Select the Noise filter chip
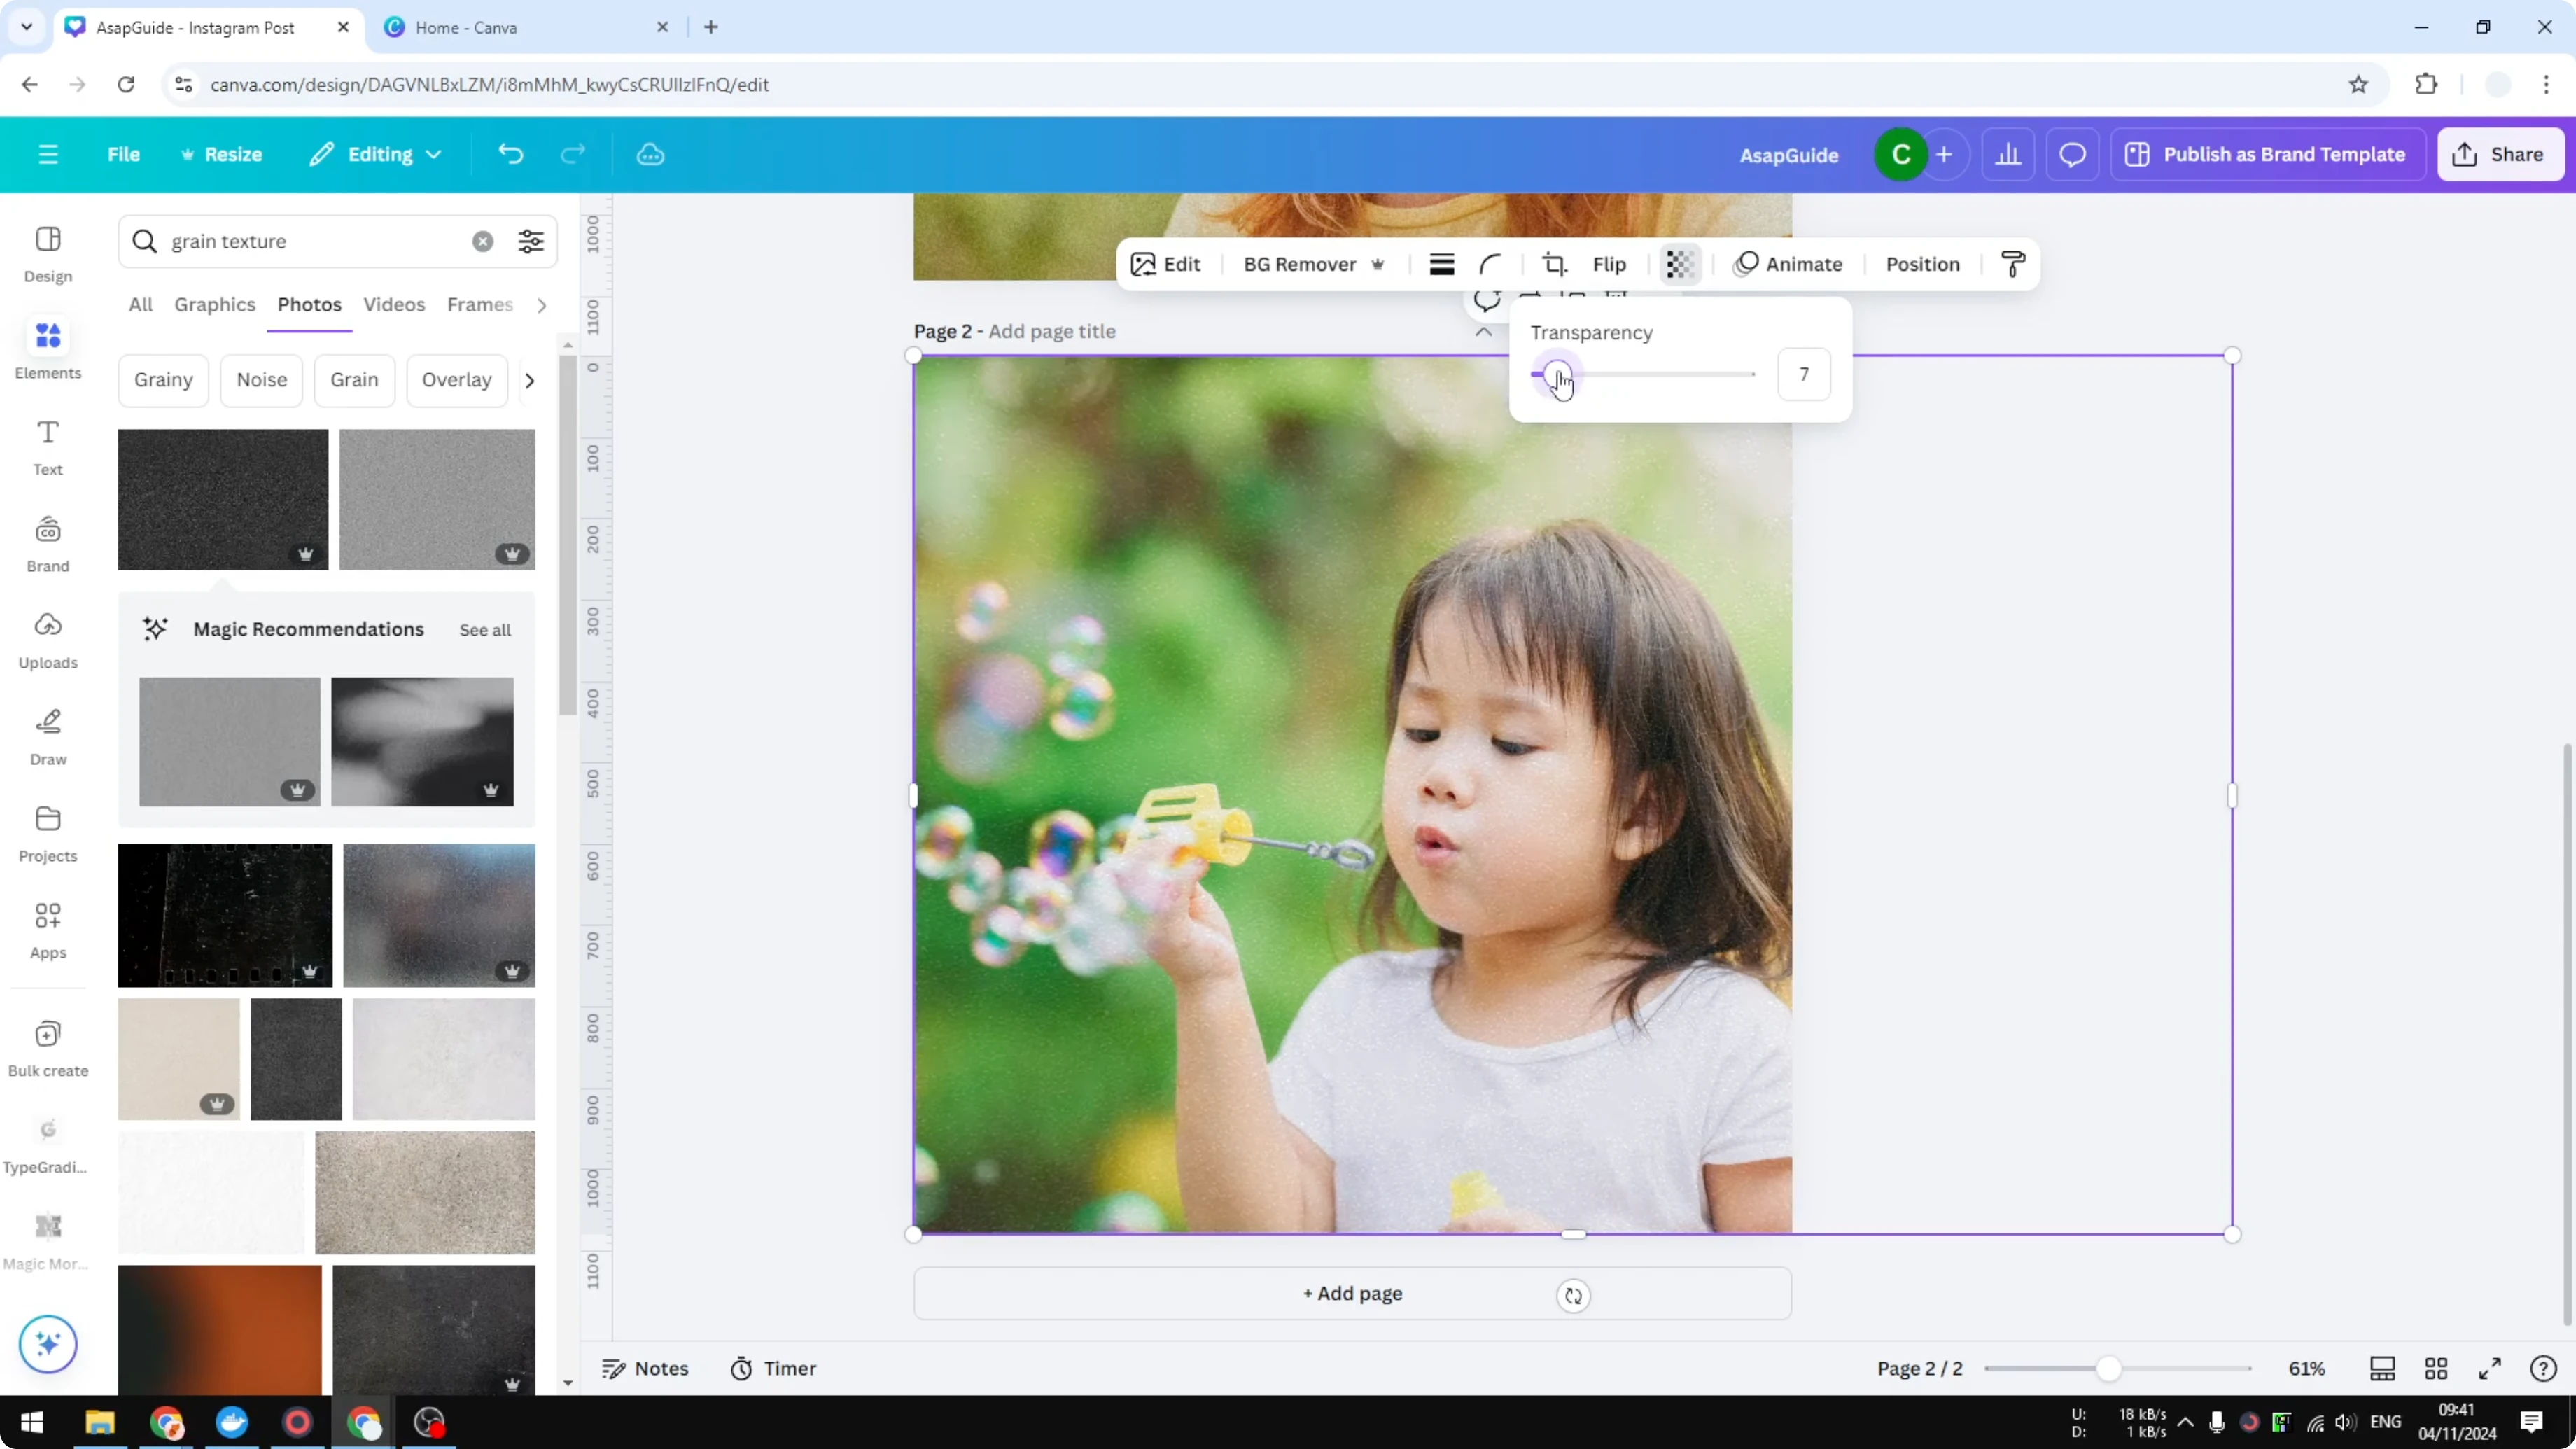 [261, 380]
